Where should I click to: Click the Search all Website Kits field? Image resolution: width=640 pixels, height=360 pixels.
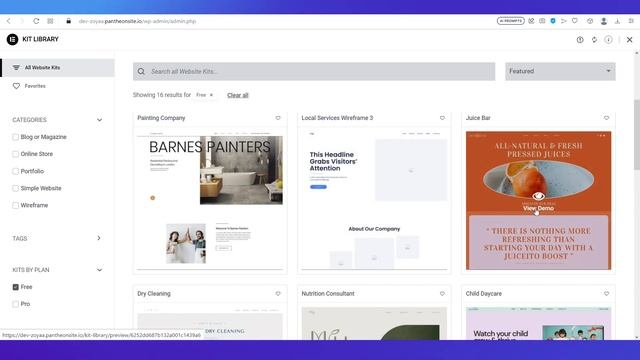[x=314, y=71]
